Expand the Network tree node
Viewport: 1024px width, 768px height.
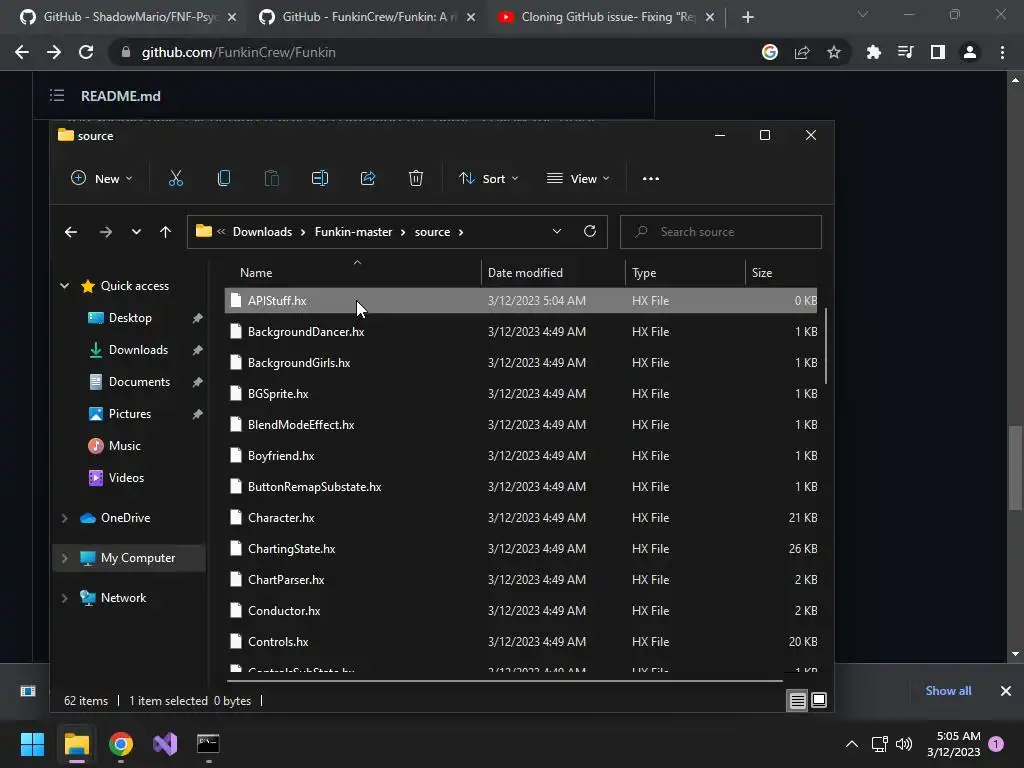(65, 598)
